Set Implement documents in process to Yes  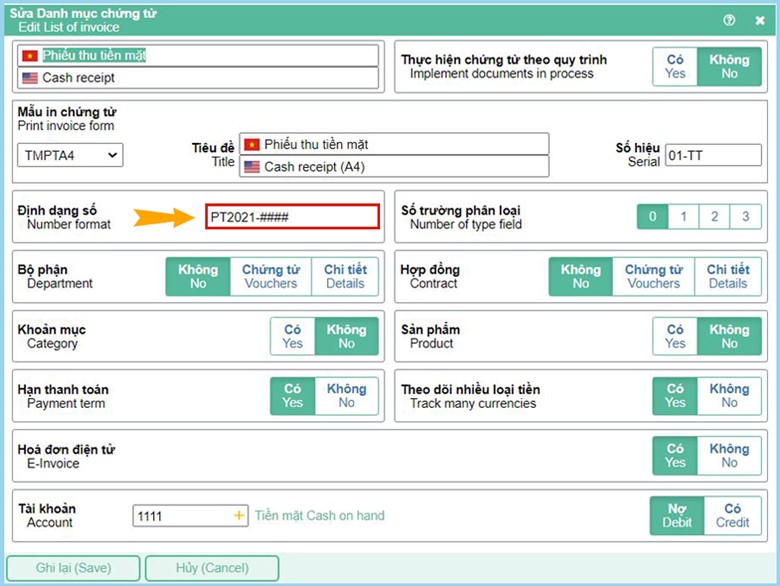click(675, 67)
